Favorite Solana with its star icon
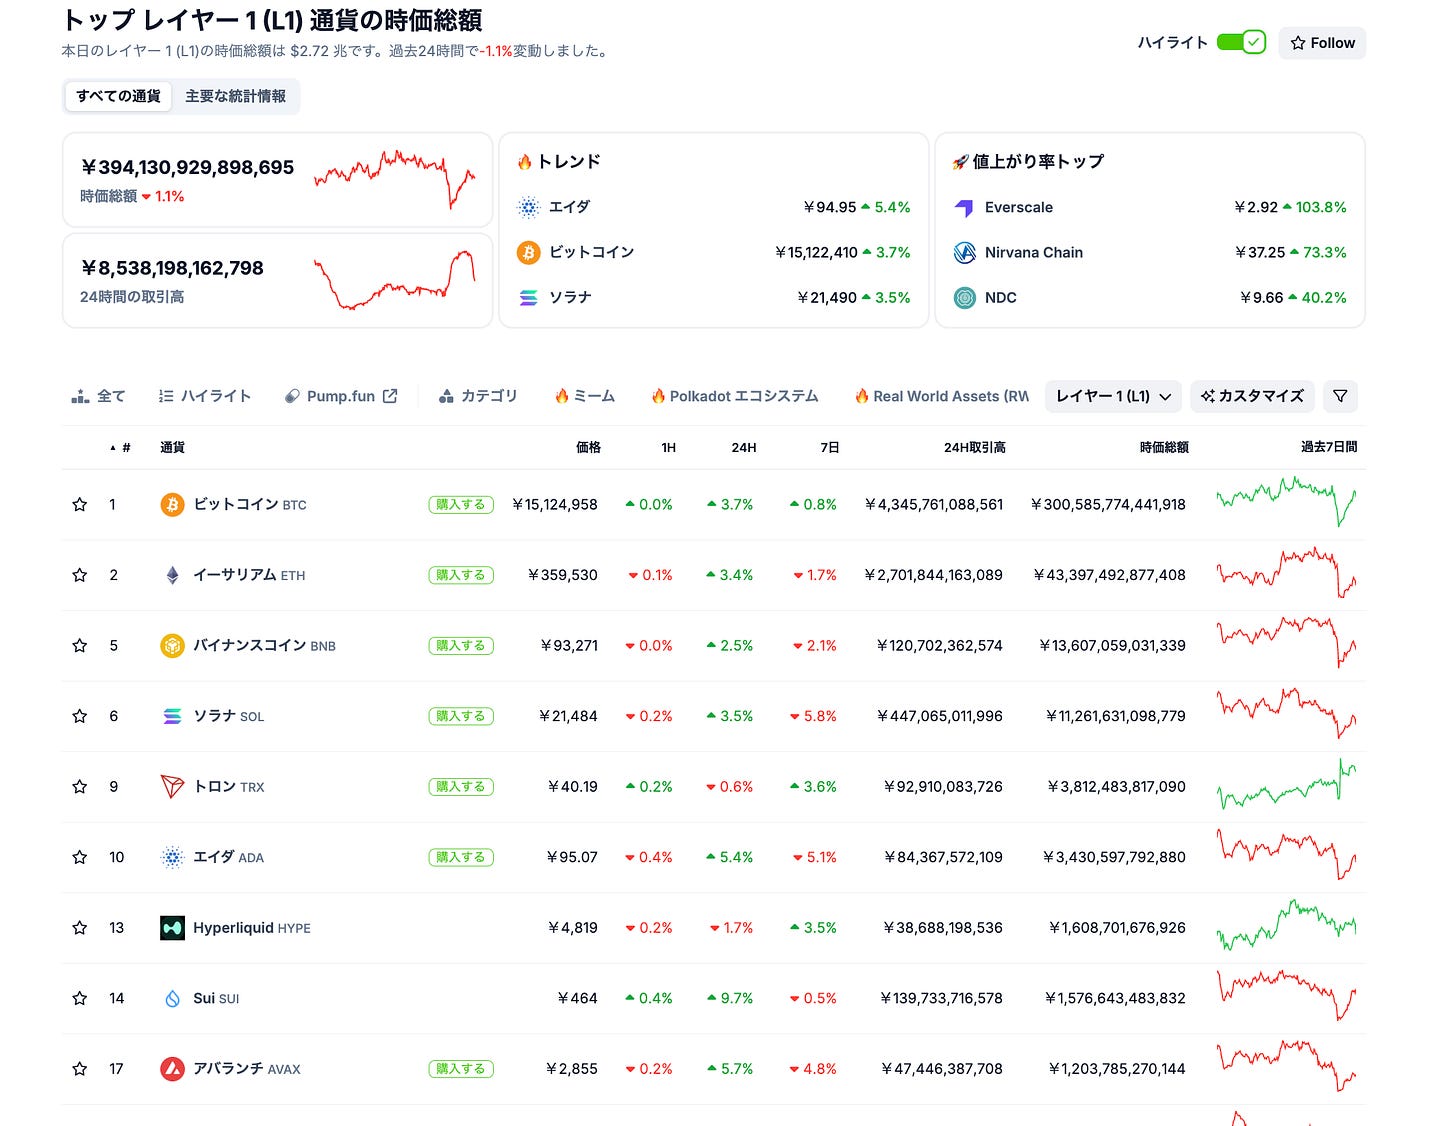Screen dimensions: 1456x1126 coord(80,716)
